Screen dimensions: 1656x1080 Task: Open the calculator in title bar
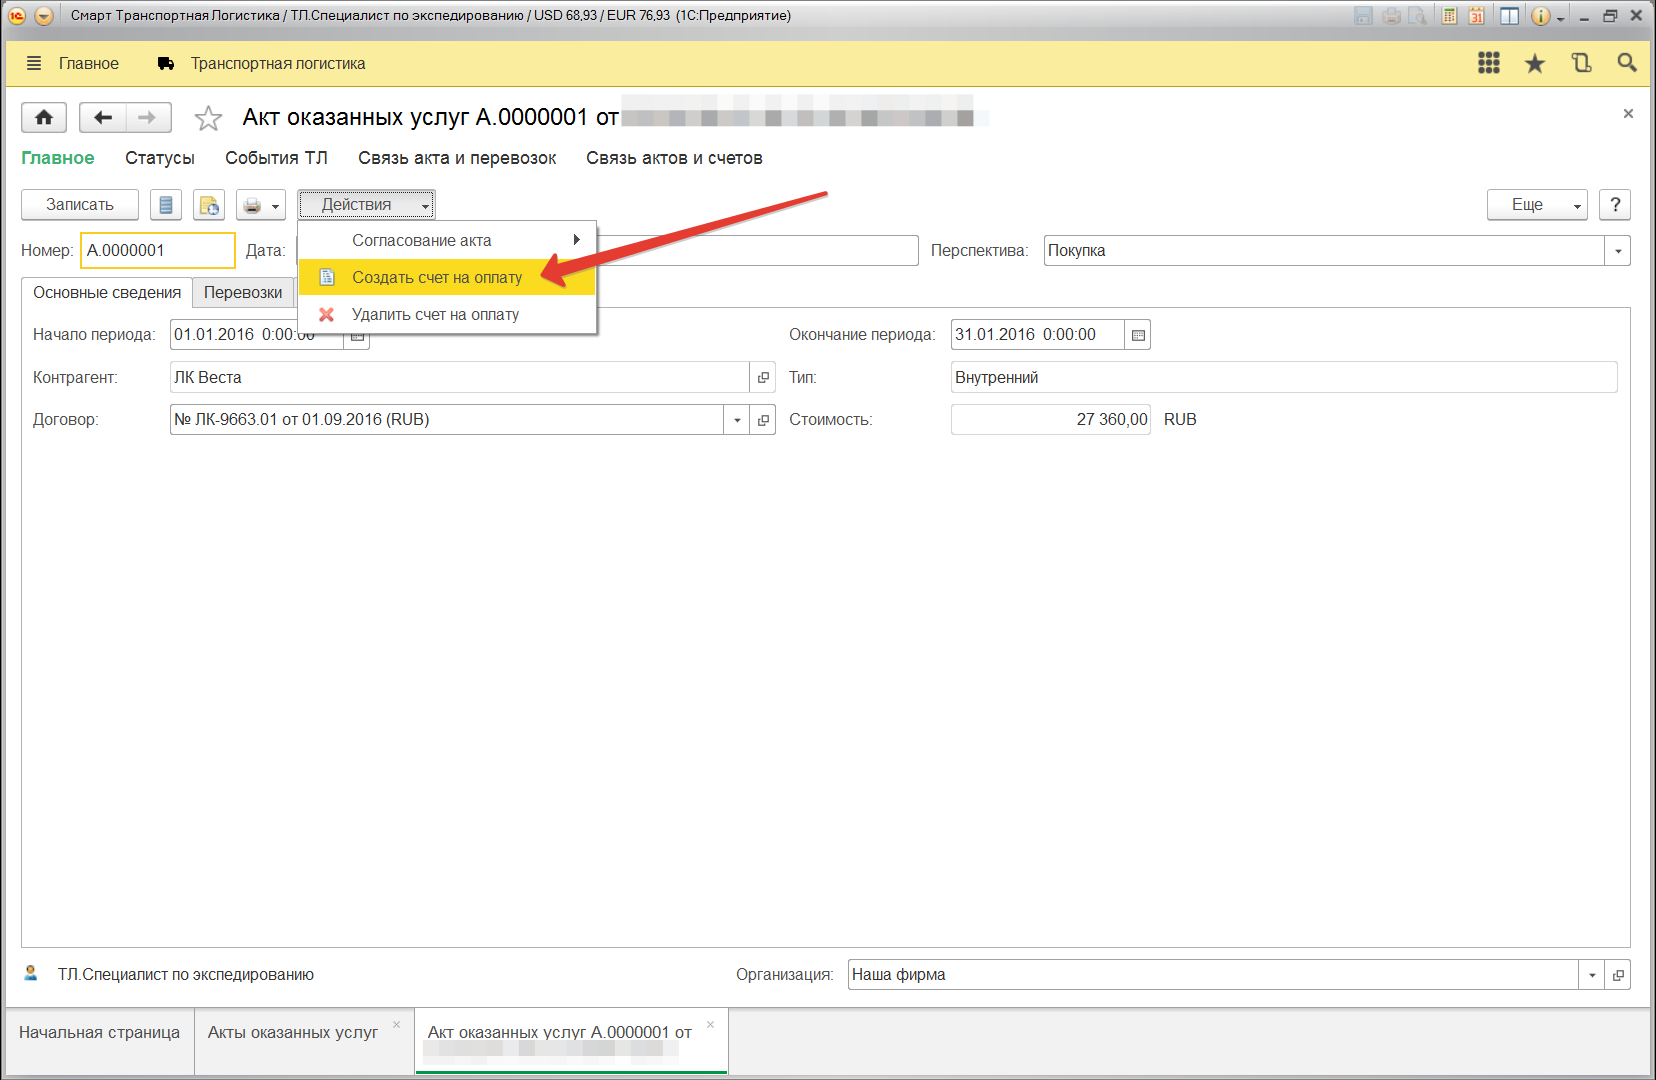(x=1449, y=16)
